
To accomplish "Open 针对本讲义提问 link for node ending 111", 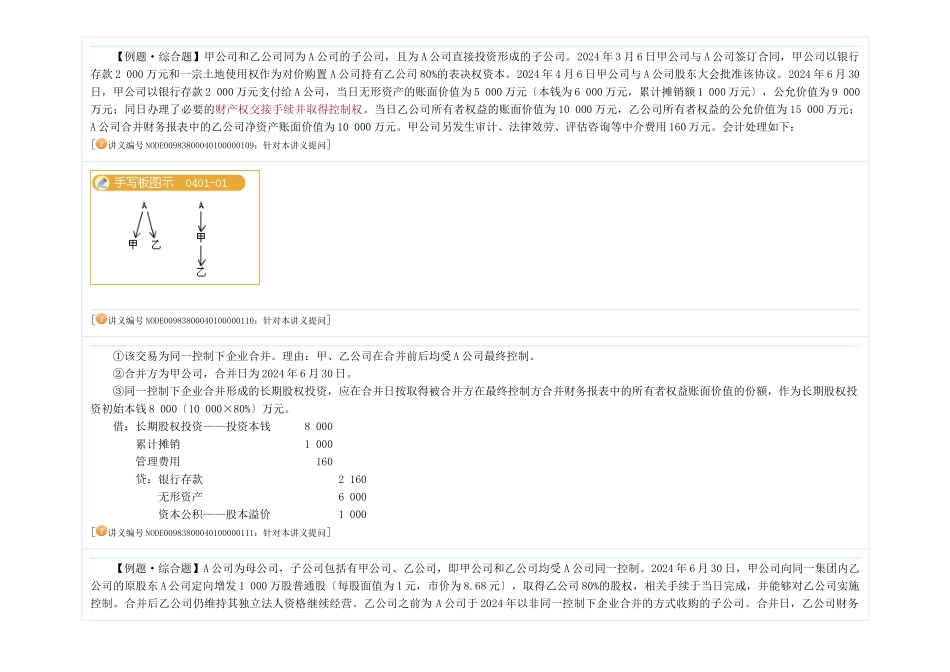I will pos(294,533).
